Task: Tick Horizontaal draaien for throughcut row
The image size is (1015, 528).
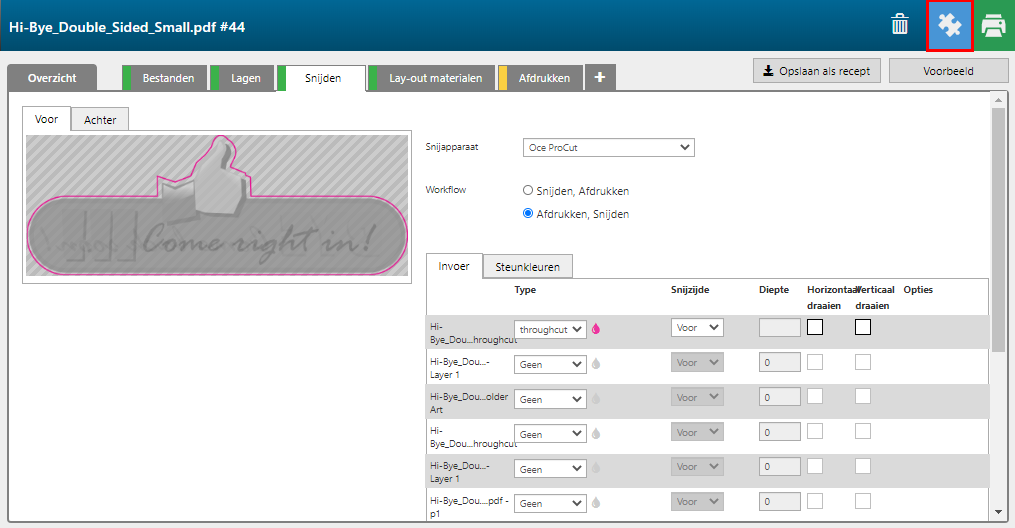Action: [x=815, y=327]
